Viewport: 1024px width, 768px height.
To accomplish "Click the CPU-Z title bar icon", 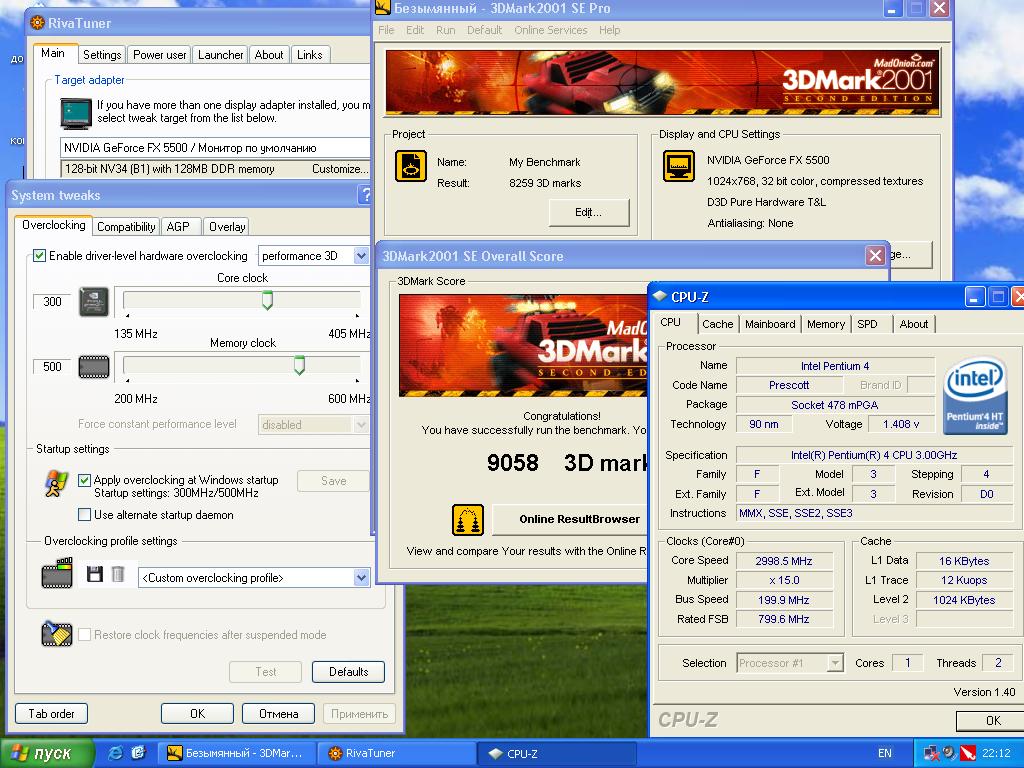I will click(660, 296).
